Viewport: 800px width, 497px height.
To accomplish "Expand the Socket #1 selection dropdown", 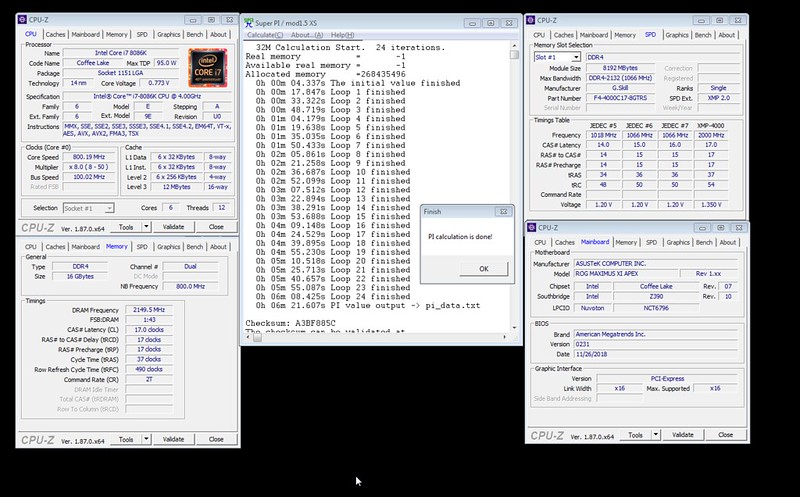I will pos(109,208).
